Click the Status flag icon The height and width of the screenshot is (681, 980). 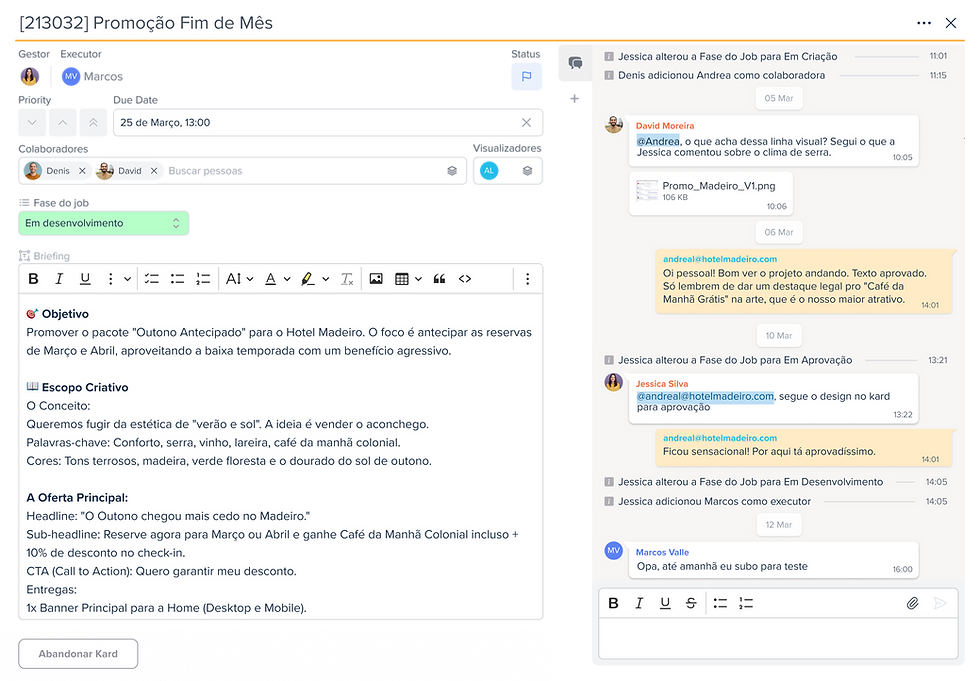[526, 76]
